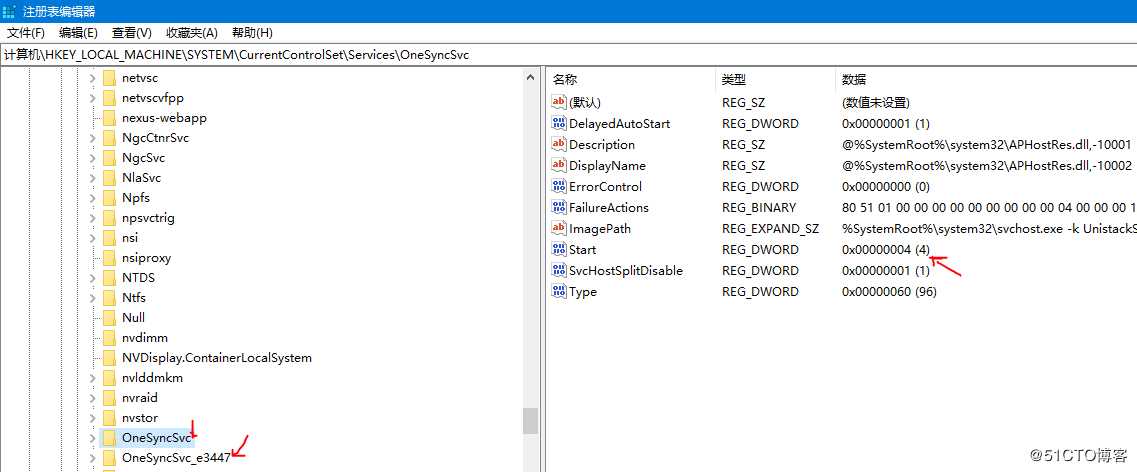Click the npsvctrig folder icon
This screenshot has height=472, width=1137.
pyautogui.click(x=109, y=218)
